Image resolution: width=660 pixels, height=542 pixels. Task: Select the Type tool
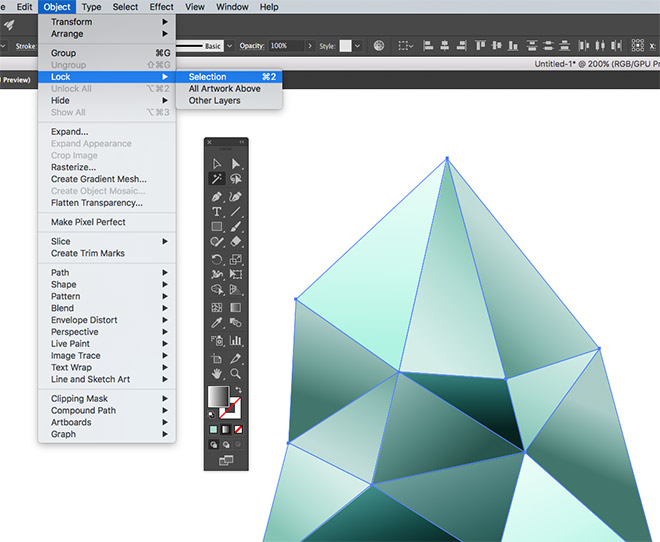tap(216, 212)
